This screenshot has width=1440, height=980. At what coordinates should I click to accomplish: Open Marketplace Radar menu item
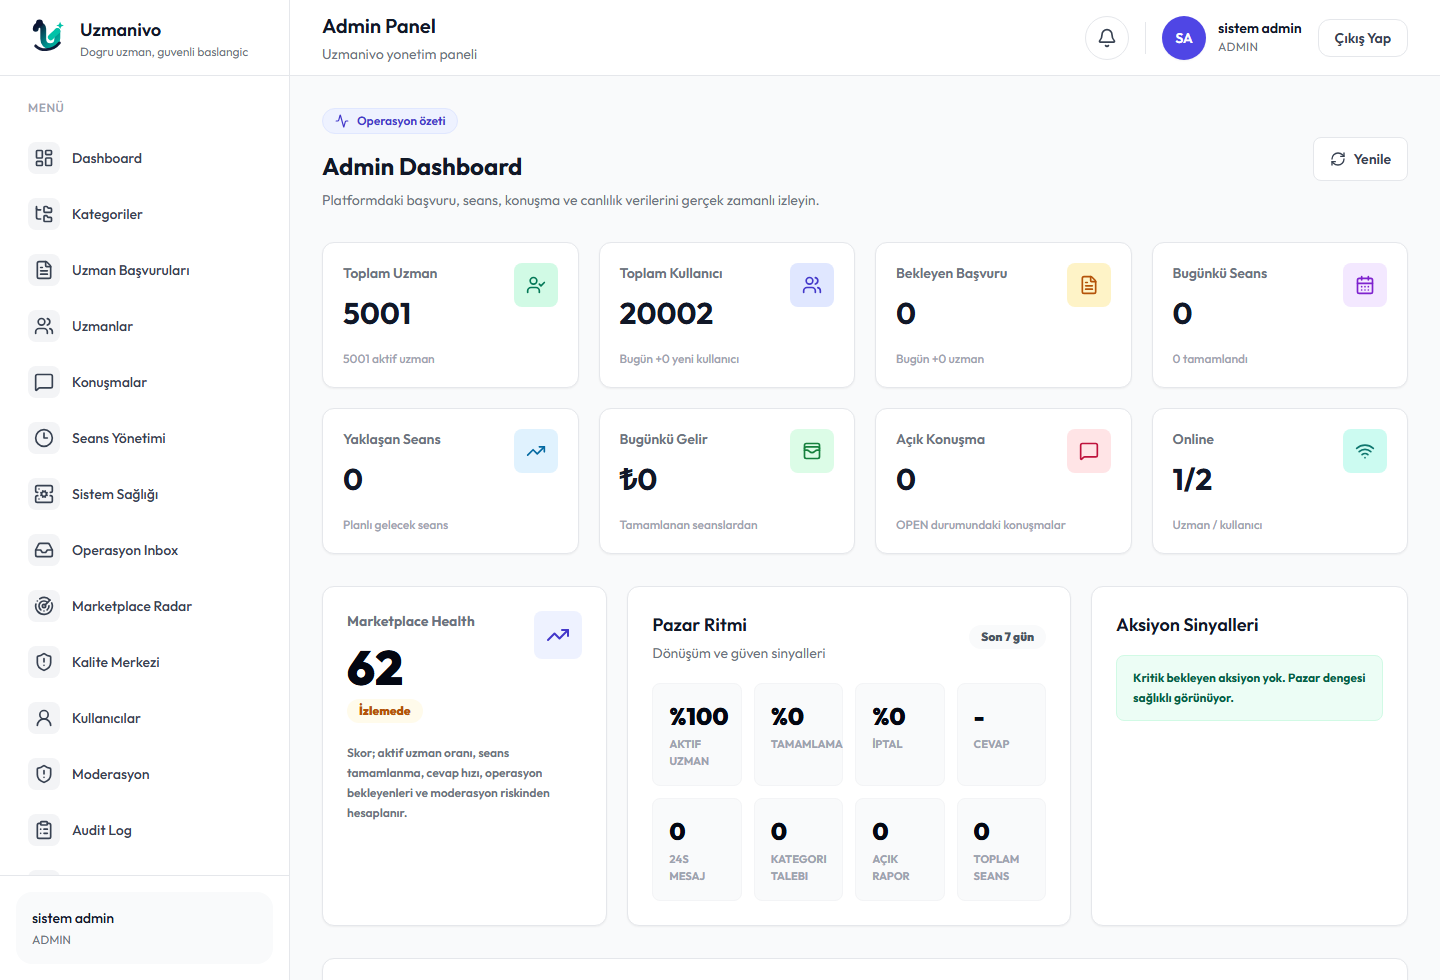coord(144,606)
